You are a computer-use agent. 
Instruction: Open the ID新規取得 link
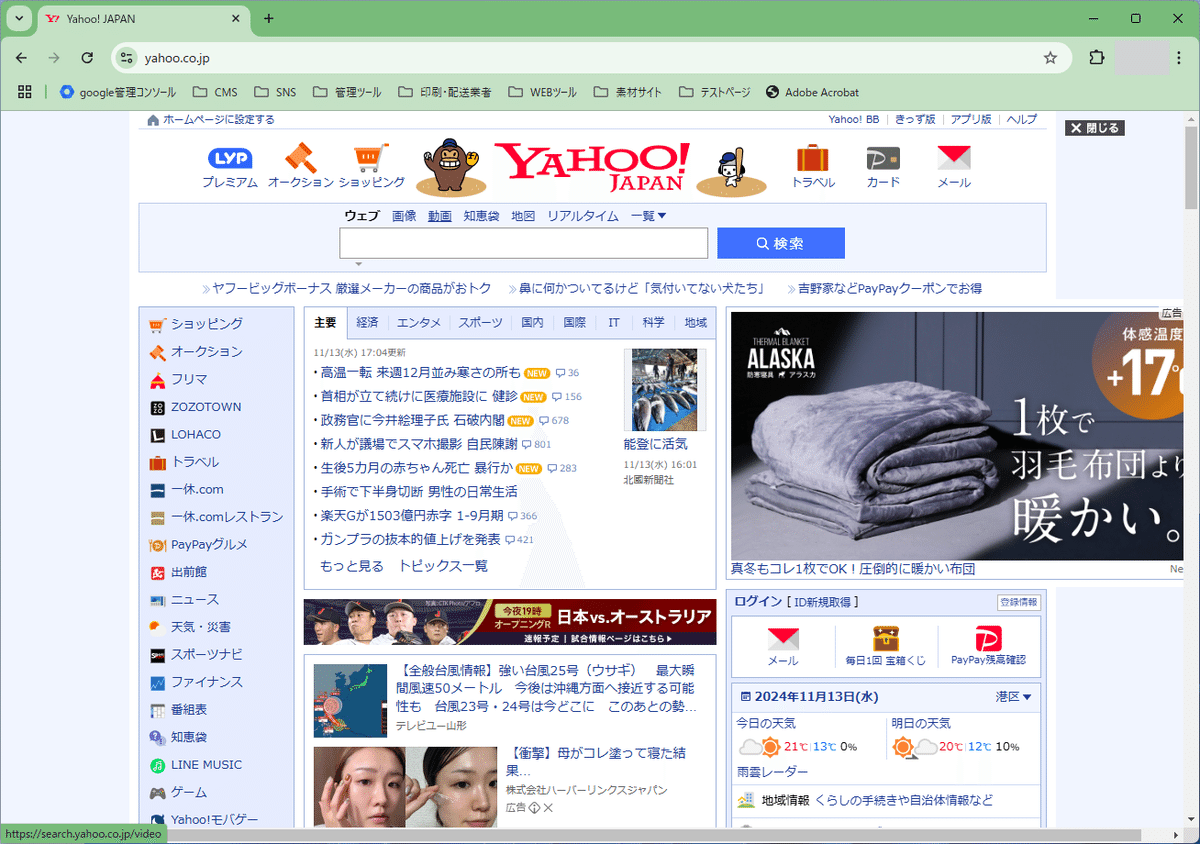coord(822,602)
